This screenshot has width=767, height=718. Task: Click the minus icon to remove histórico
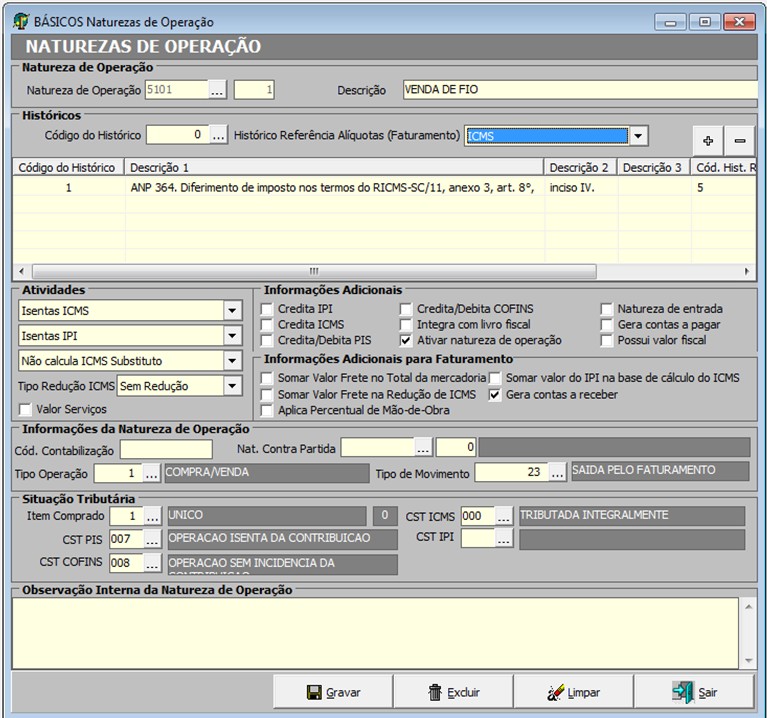pyautogui.click(x=740, y=141)
